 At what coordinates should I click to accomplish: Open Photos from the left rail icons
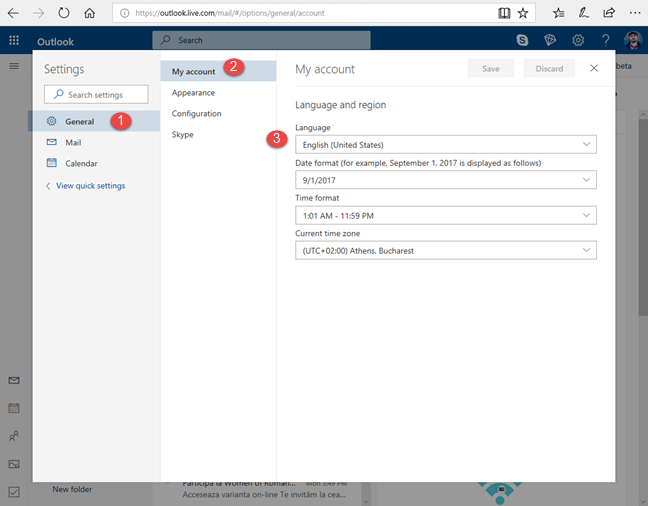tap(14, 464)
